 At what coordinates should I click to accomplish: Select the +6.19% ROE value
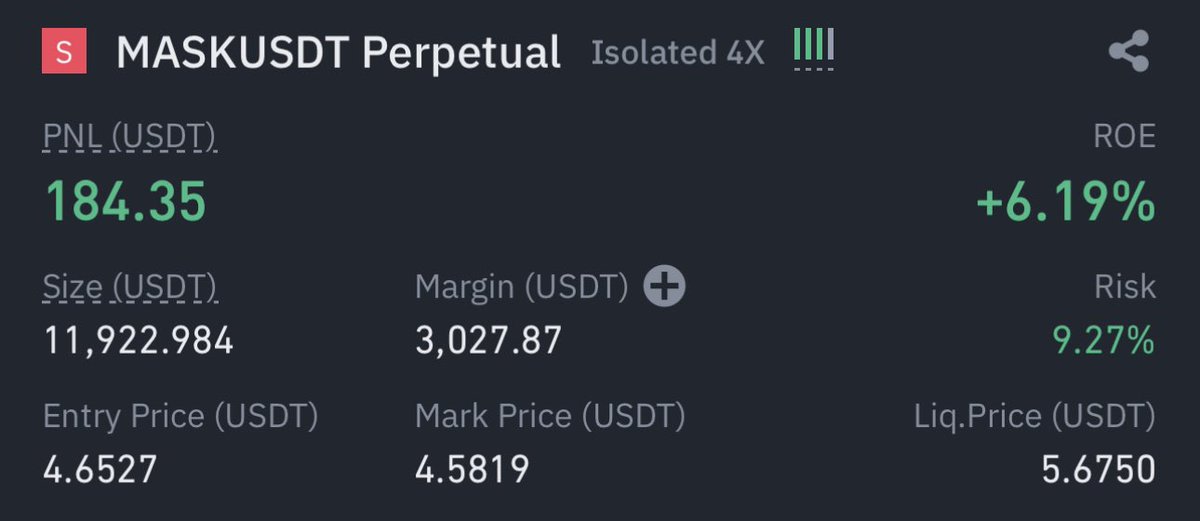click(1066, 203)
